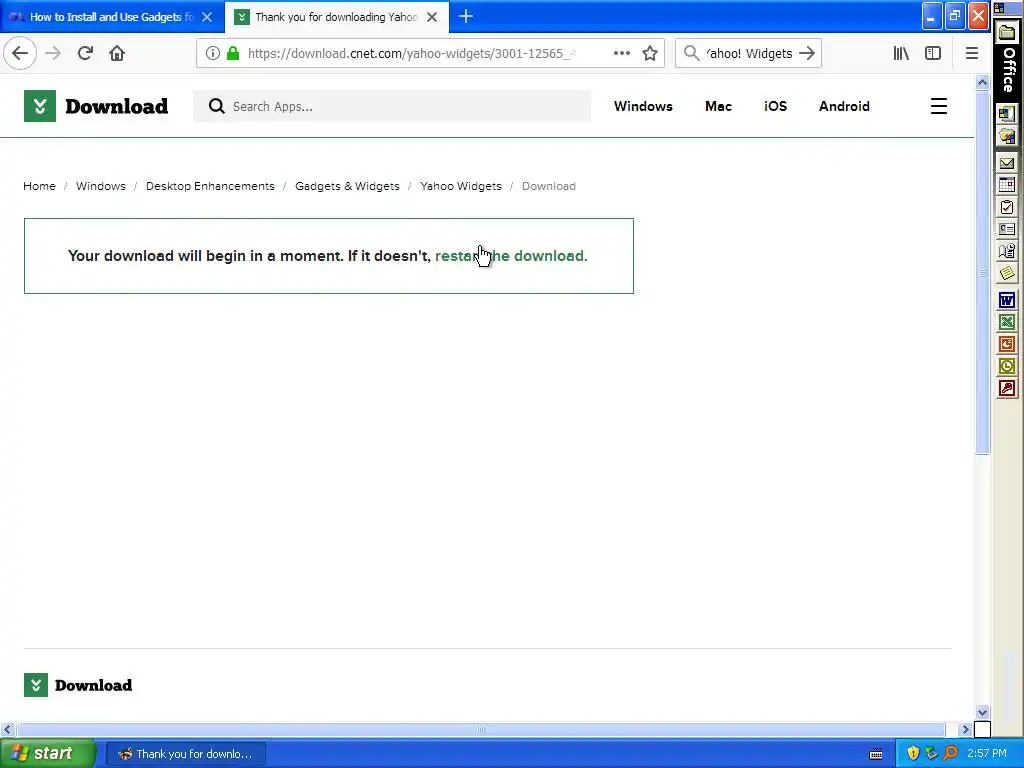Follow the Windows breadcrumb link
Image resolution: width=1024 pixels, height=768 pixels.
[x=101, y=186]
